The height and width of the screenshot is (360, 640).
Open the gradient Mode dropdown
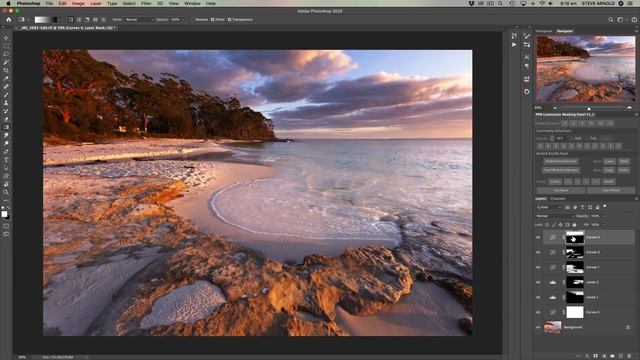pyautogui.click(x=139, y=20)
